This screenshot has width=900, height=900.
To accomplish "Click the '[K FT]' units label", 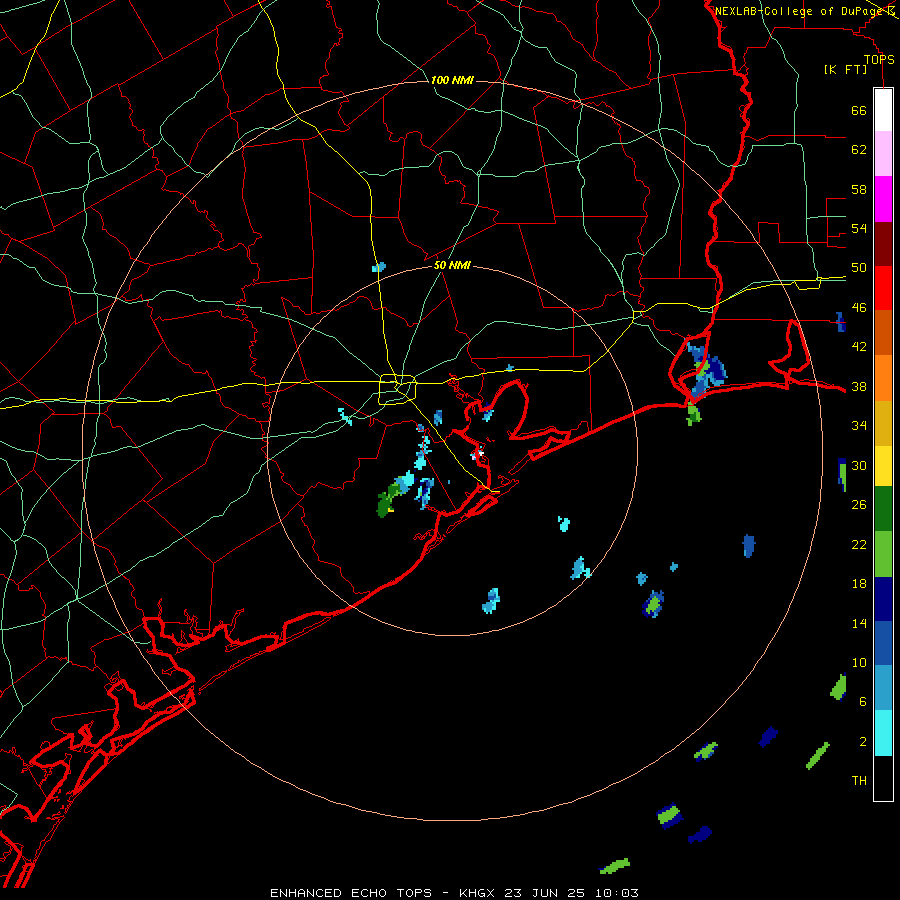I will click(845, 70).
